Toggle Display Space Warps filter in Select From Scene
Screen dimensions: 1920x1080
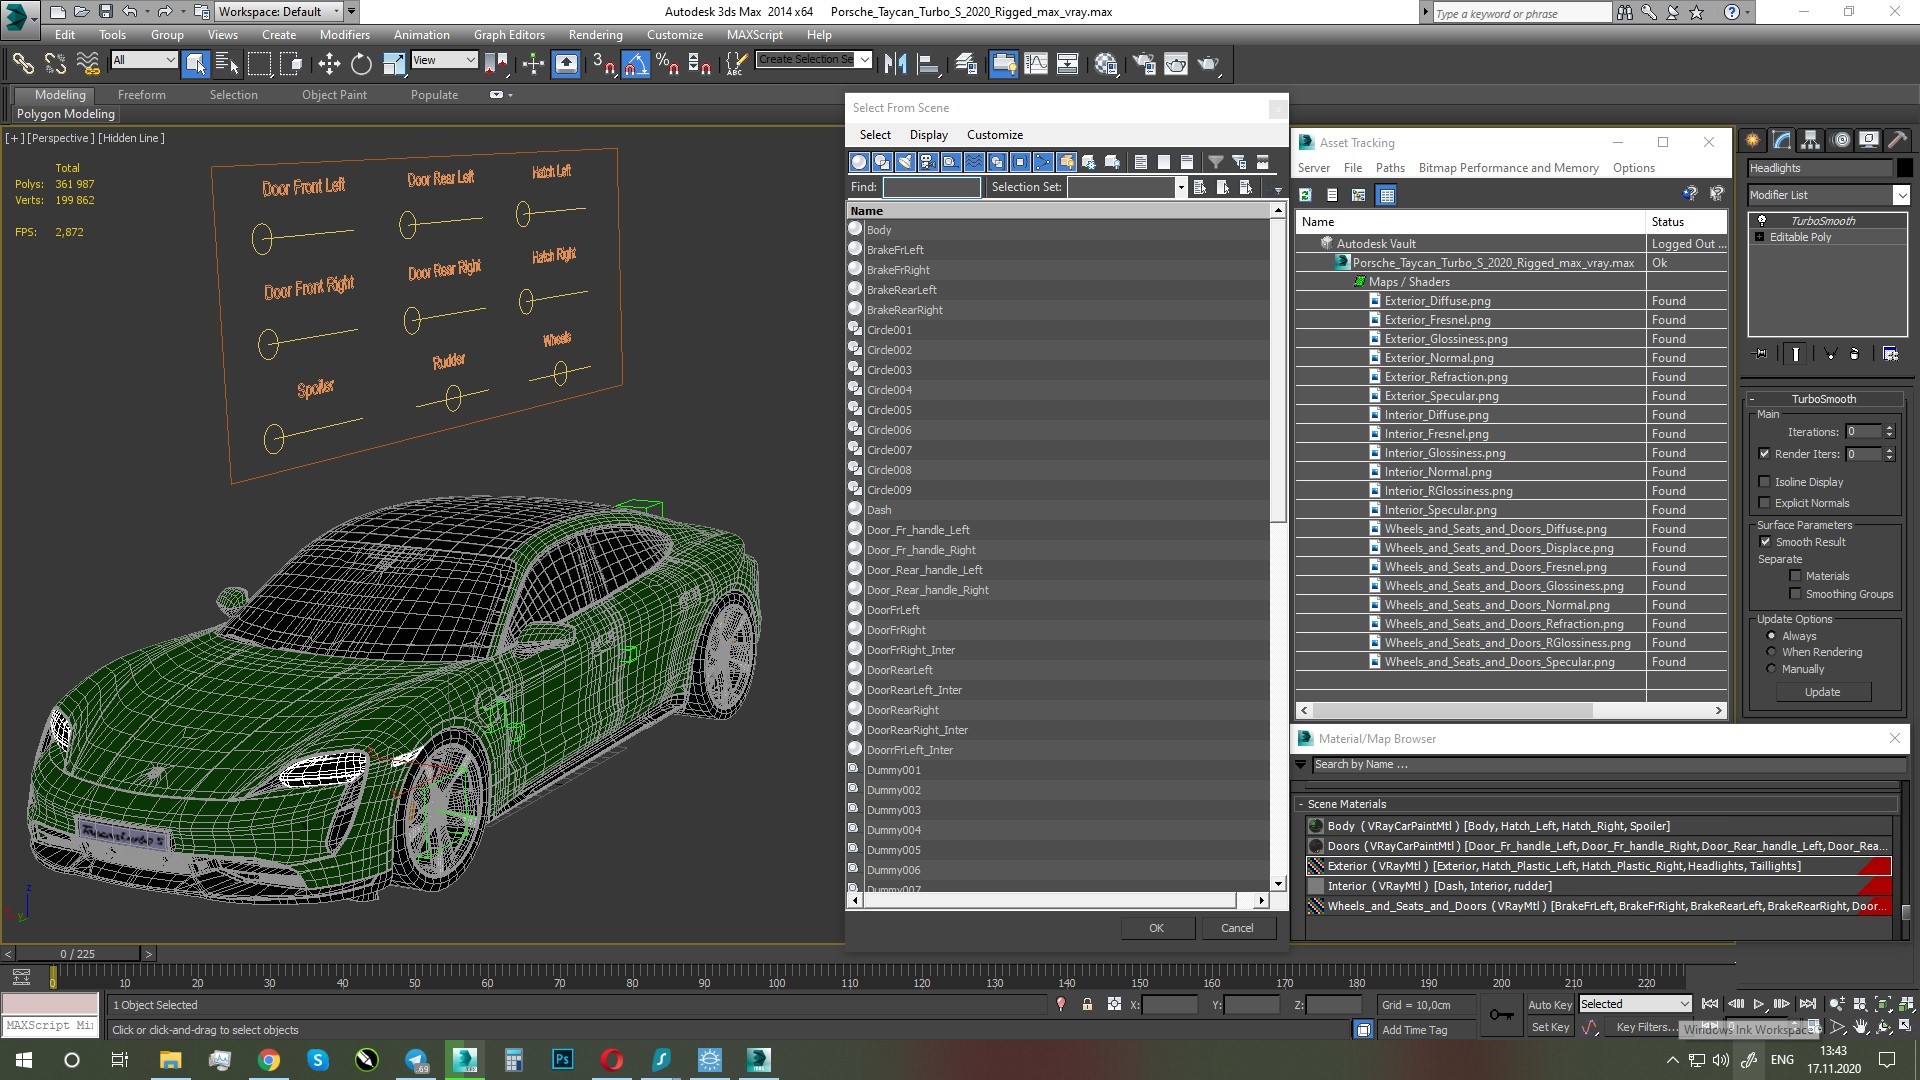[x=973, y=162]
